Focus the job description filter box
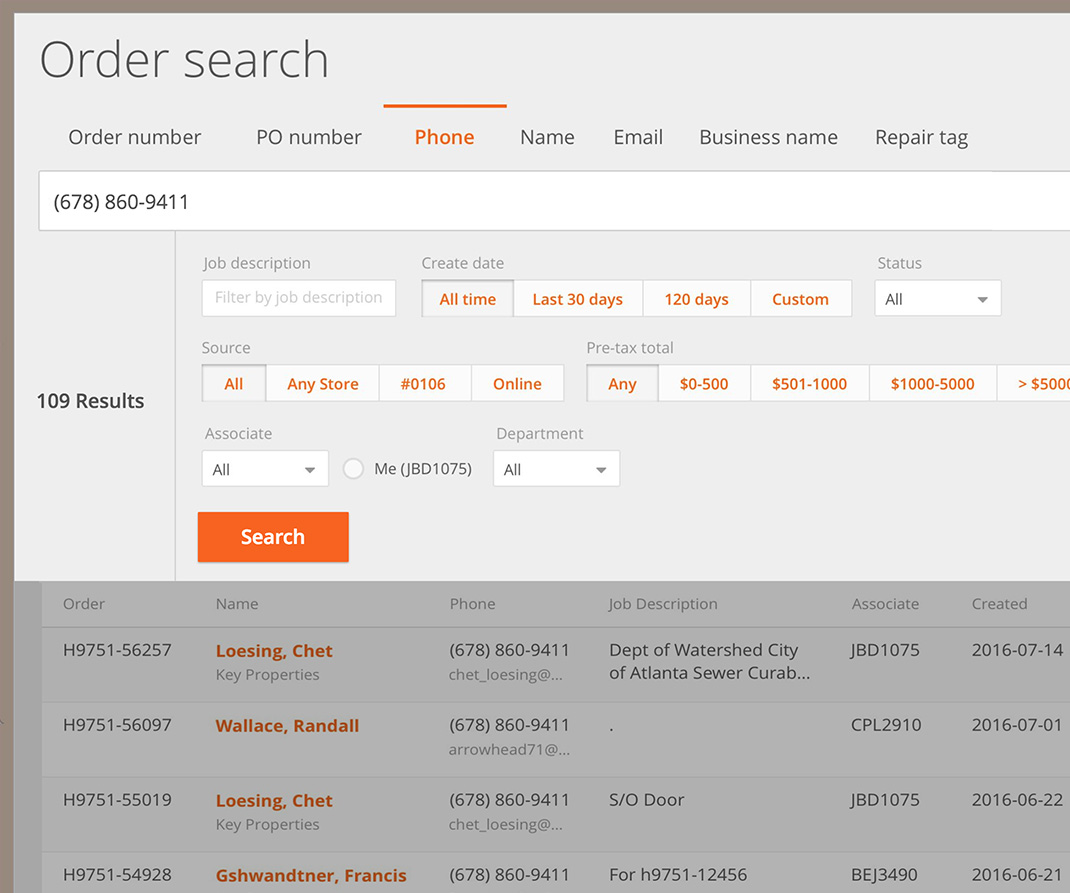The height and width of the screenshot is (893, 1070). pyautogui.click(x=298, y=298)
